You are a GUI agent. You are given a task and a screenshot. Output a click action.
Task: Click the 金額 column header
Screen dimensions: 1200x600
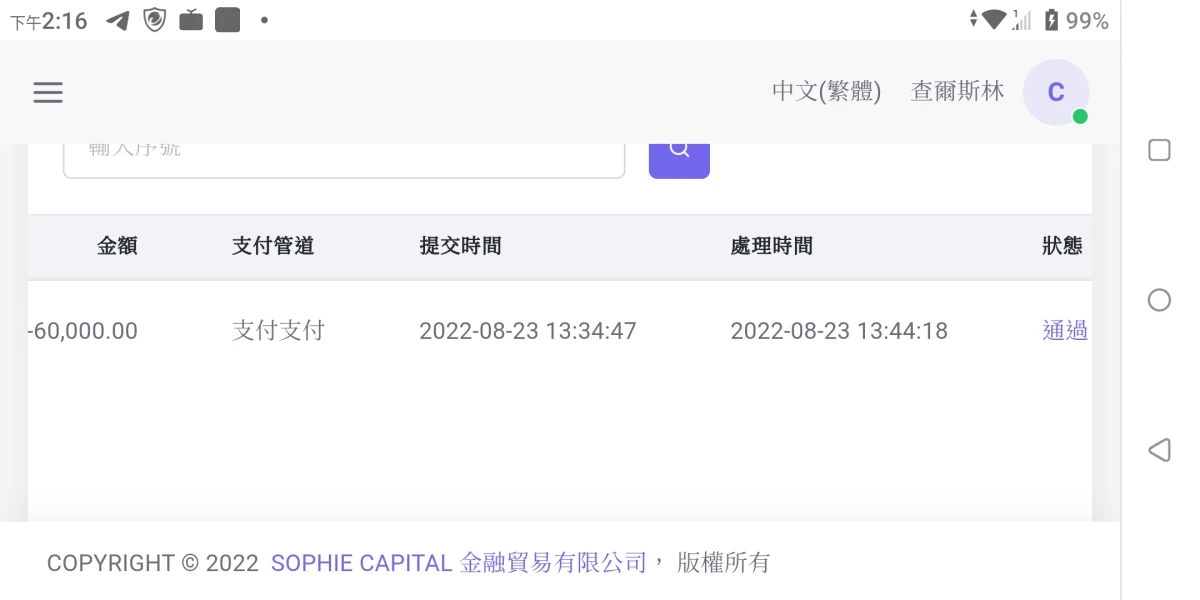117,246
